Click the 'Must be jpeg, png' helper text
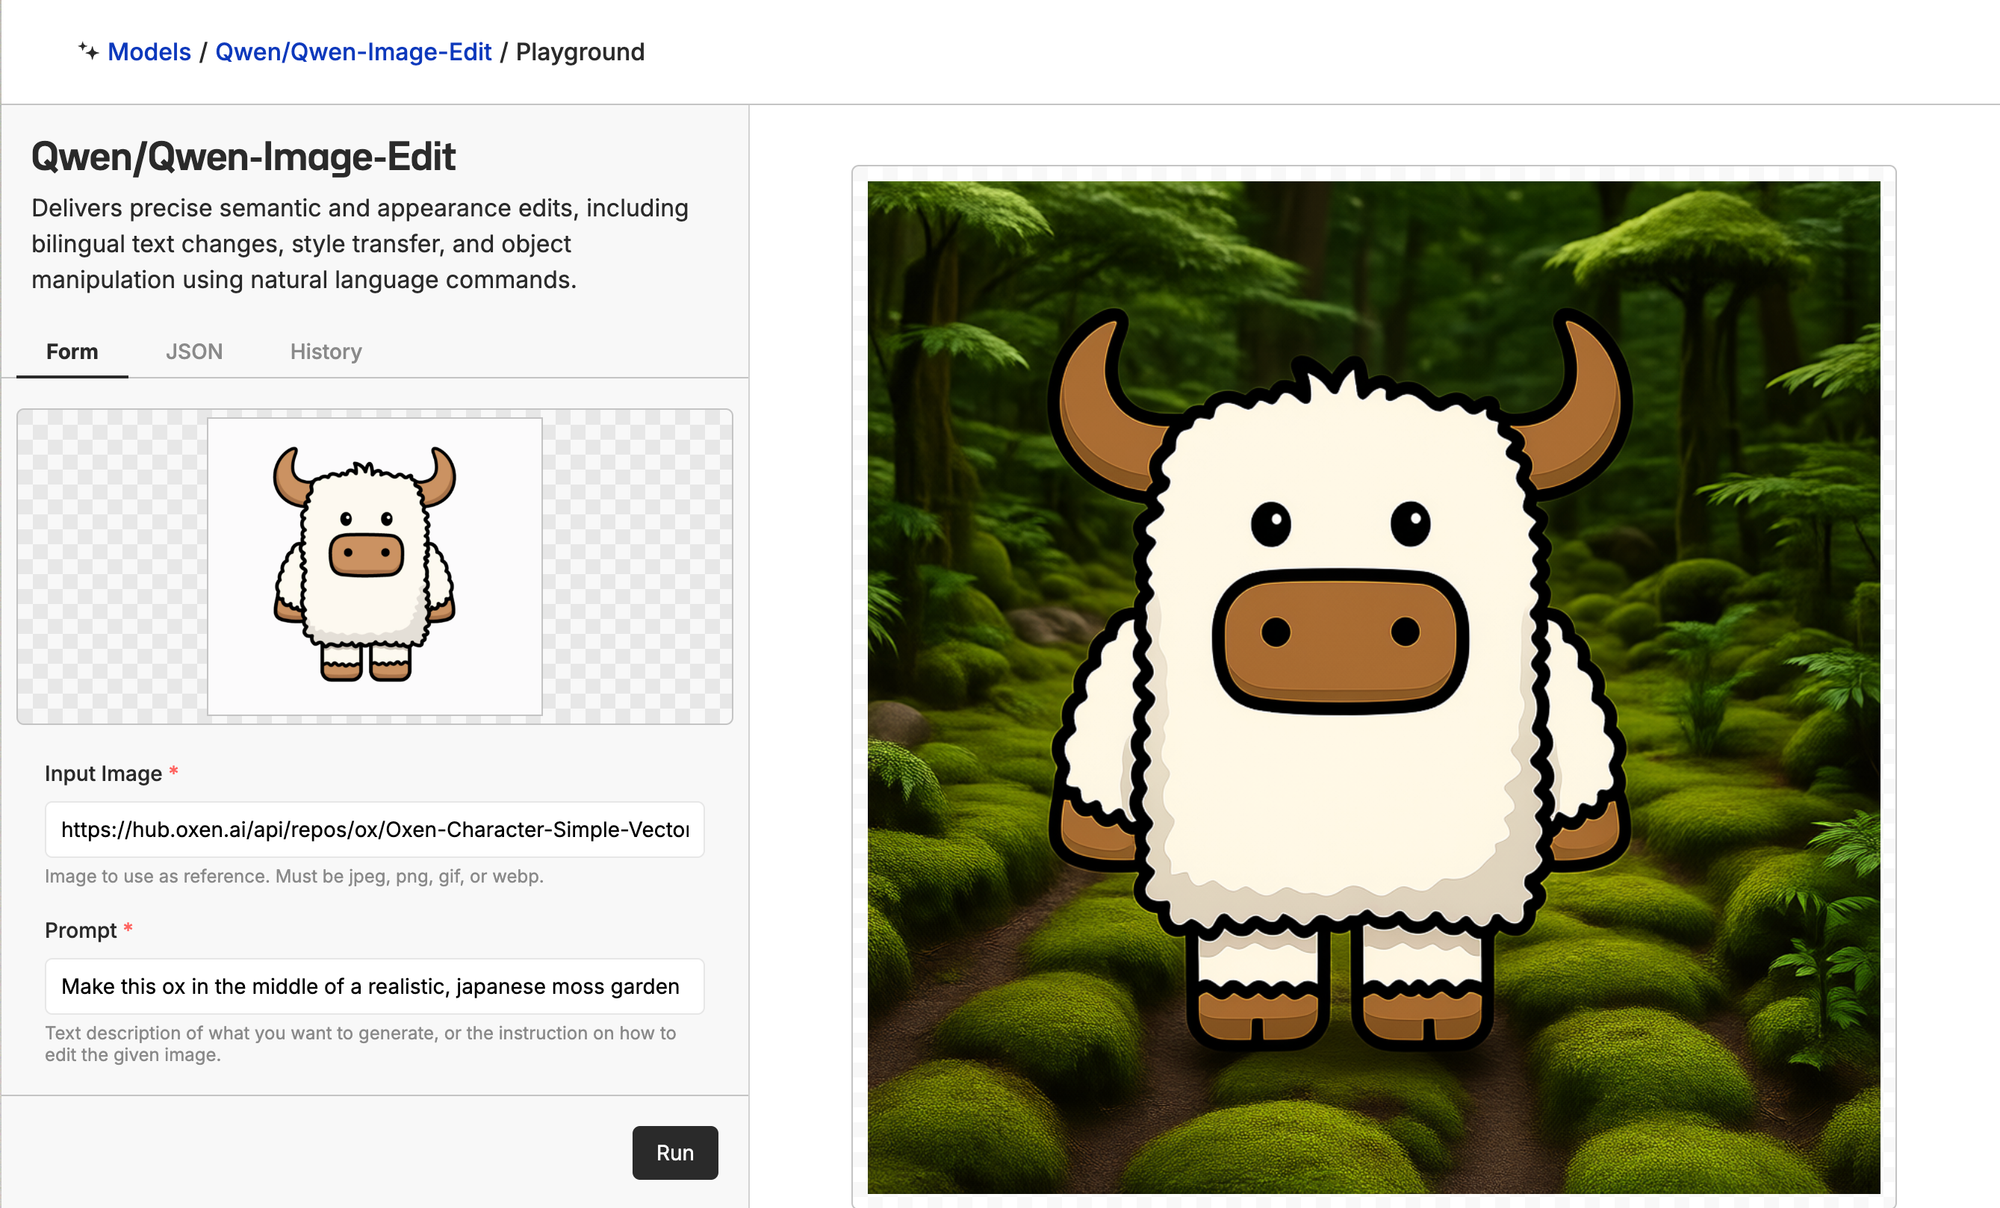The height and width of the screenshot is (1208, 2000). point(294,876)
